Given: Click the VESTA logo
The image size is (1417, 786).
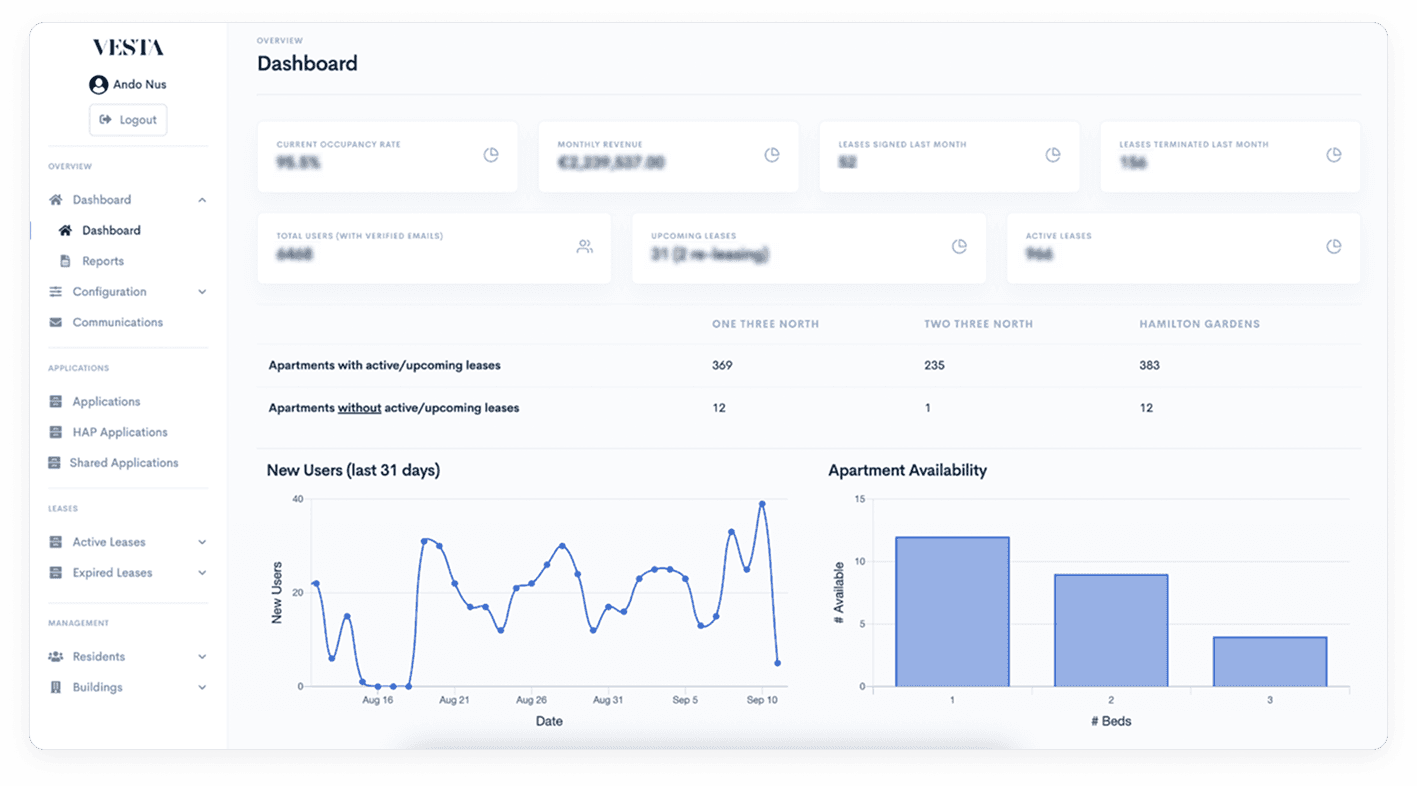Looking at the screenshot, I should click(x=128, y=48).
